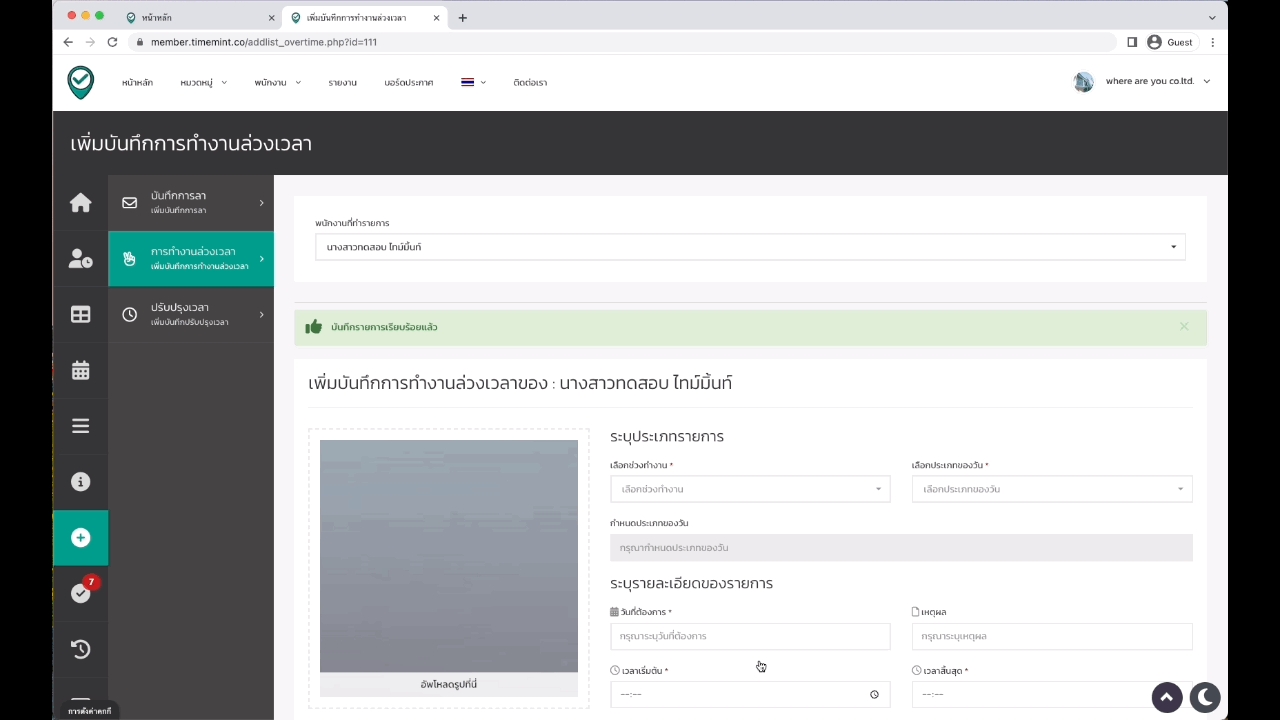The height and width of the screenshot is (720, 1280).
Task: Open the รายงาน menu item
Action: point(342,83)
